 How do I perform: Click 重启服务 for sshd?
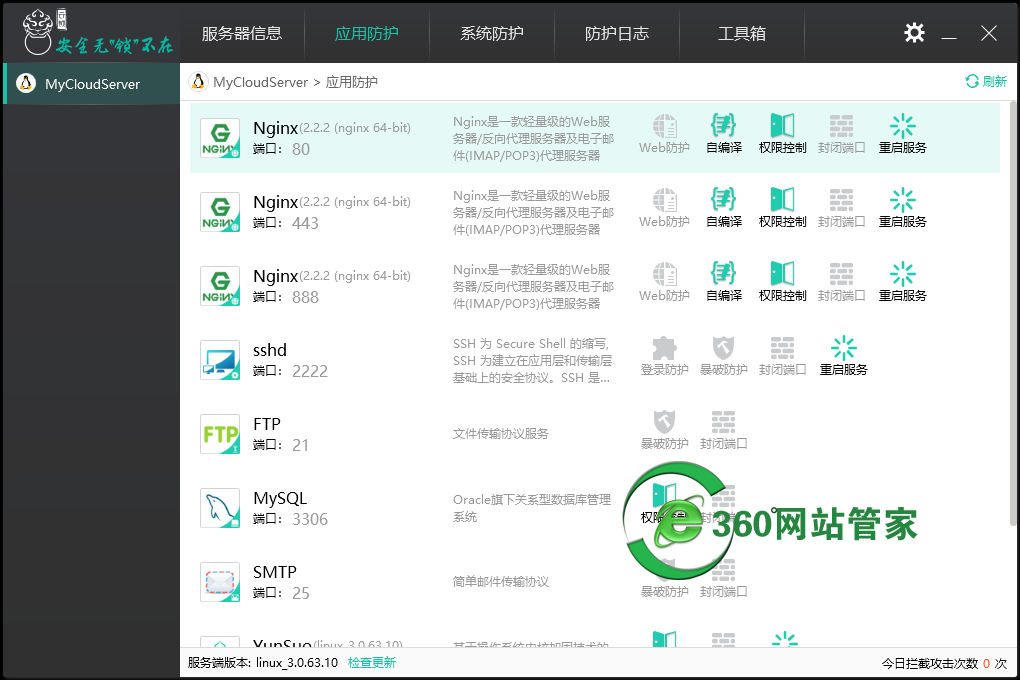[843, 357]
